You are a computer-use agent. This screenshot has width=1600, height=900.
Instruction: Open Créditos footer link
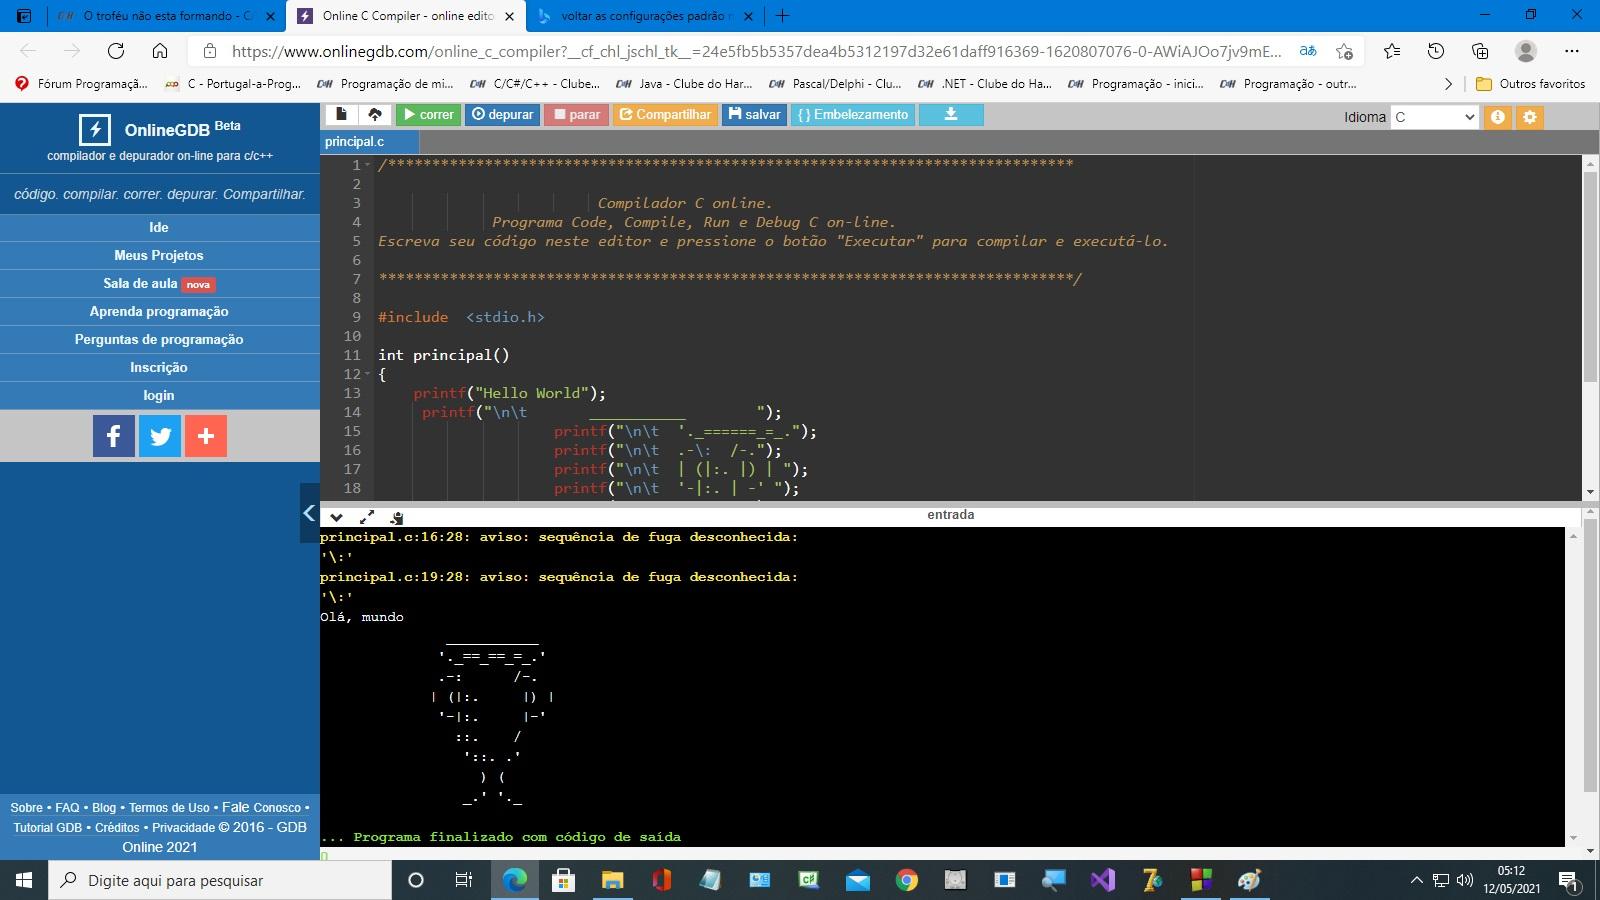point(117,828)
